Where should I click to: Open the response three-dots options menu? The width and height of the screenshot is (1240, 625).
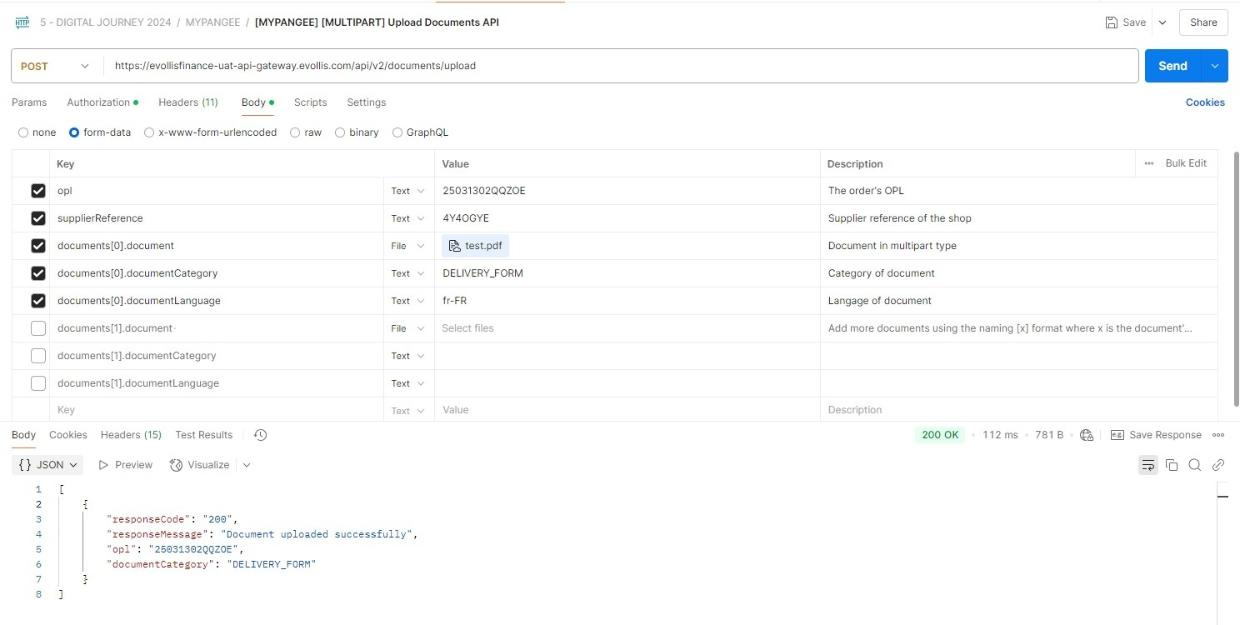tap(1218, 435)
